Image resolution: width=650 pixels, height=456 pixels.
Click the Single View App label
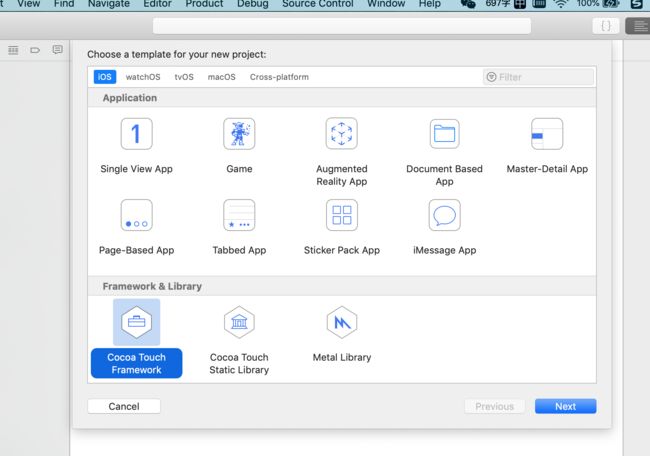click(x=136, y=169)
